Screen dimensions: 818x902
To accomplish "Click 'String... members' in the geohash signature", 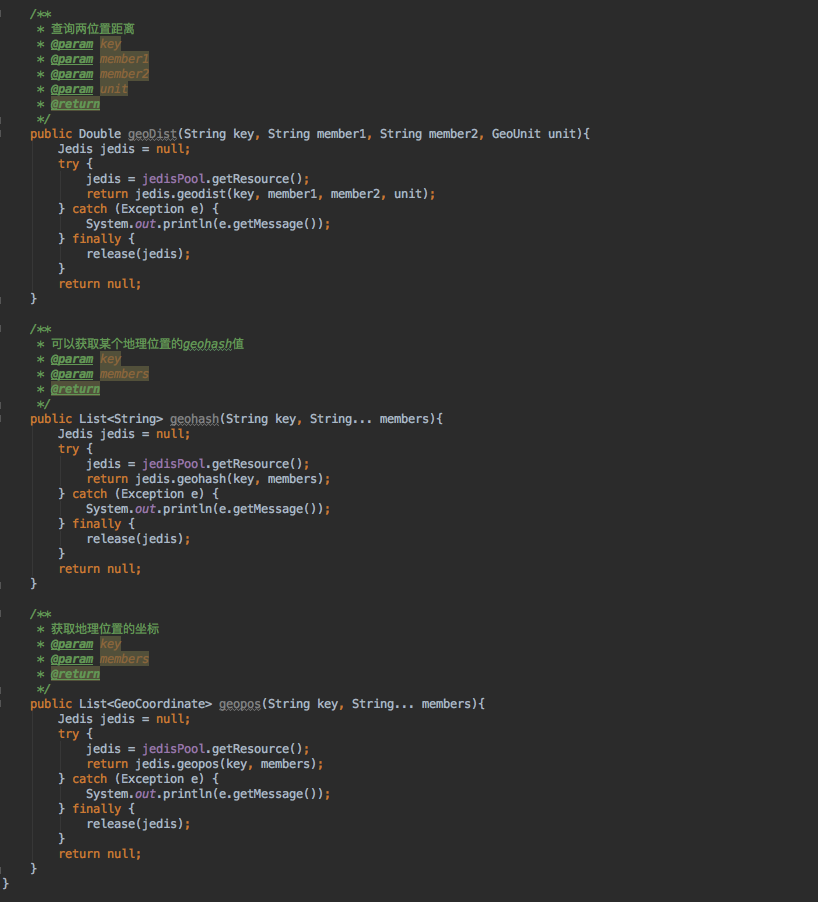I will click(x=370, y=419).
